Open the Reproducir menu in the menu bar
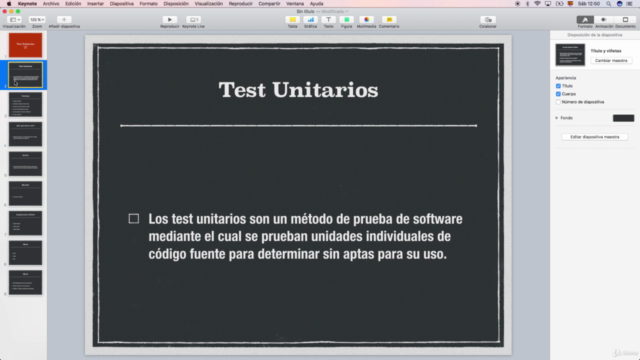This screenshot has width=640, height=360. click(x=240, y=4)
